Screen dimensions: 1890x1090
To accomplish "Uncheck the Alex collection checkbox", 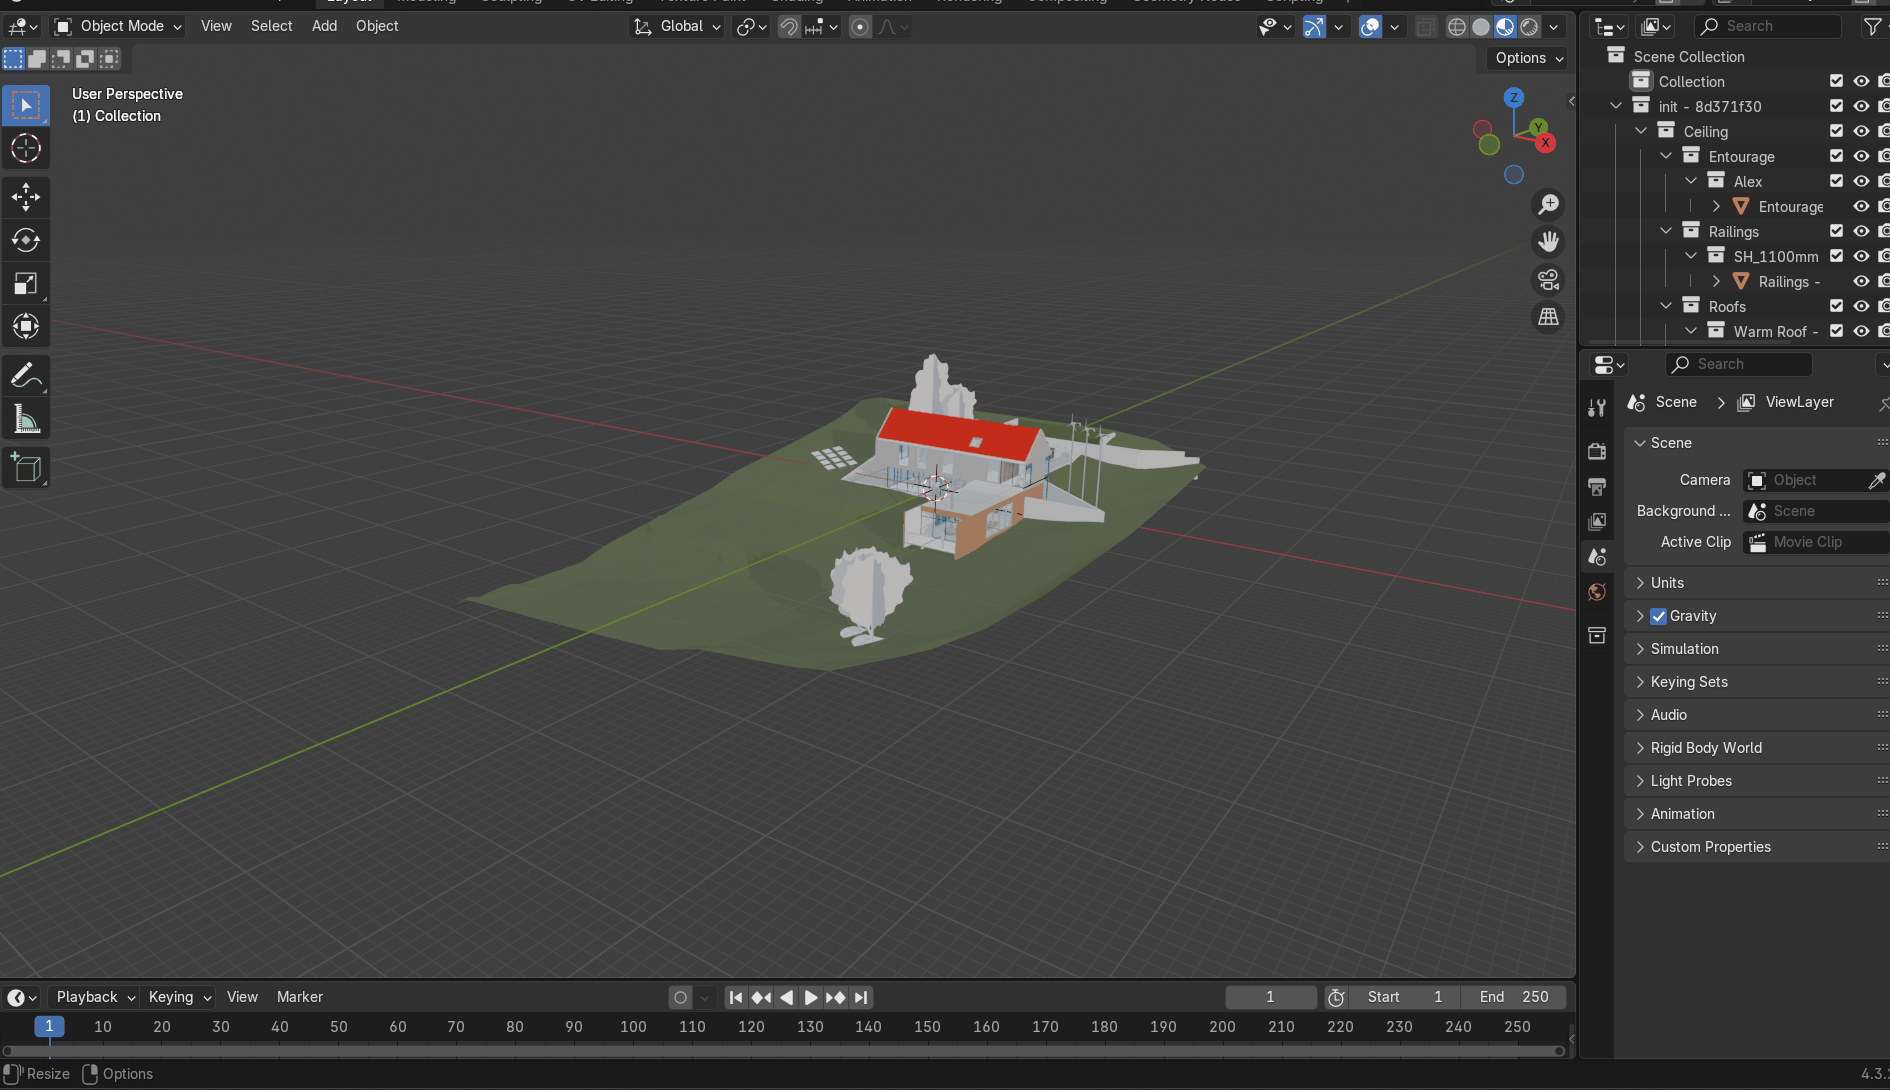I will 1836,181.
